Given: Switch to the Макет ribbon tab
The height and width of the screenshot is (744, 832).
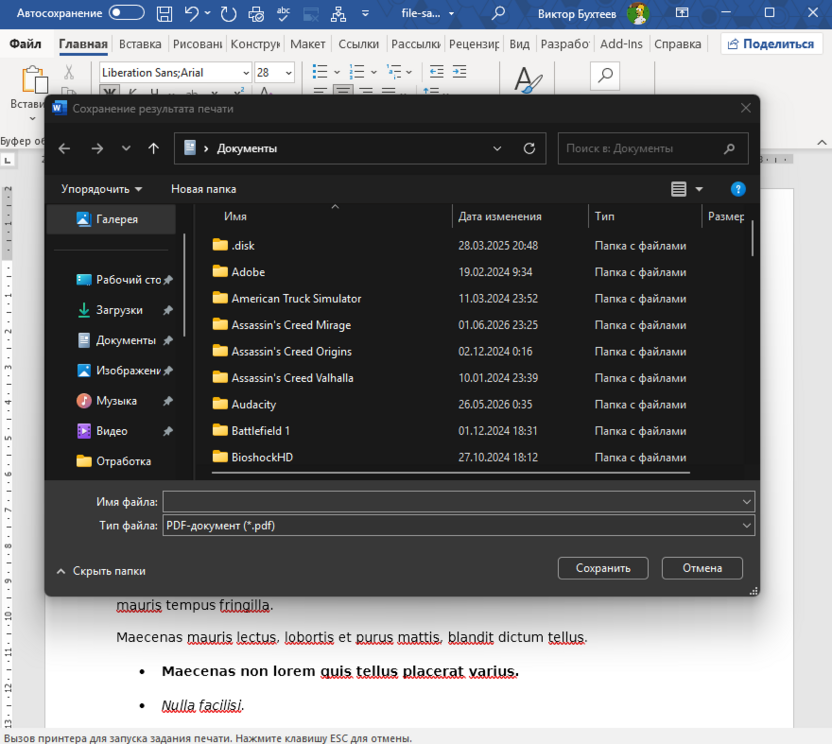Looking at the screenshot, I should point(308,44).
